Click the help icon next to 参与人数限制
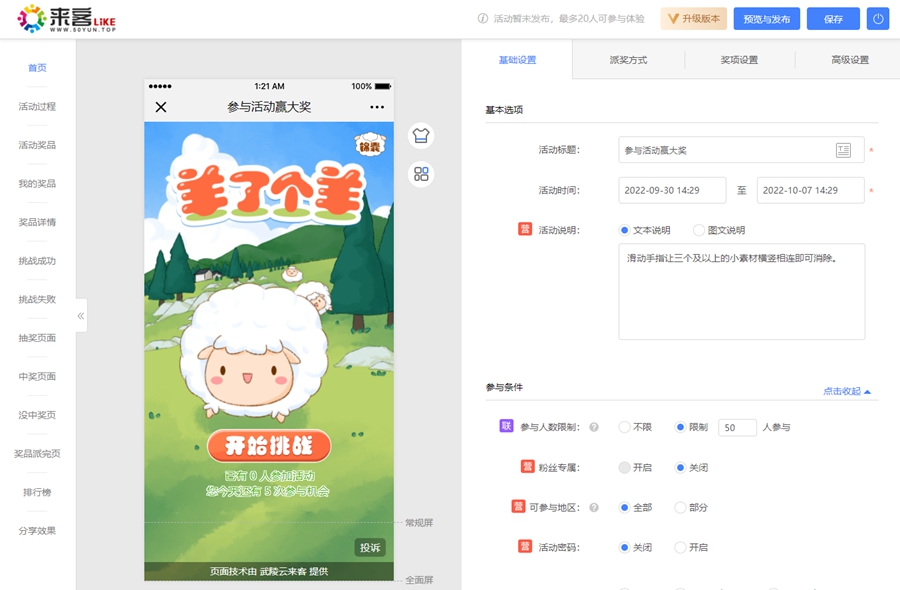The height and width of the screenshot is (590, 900). tap(594, 427)
